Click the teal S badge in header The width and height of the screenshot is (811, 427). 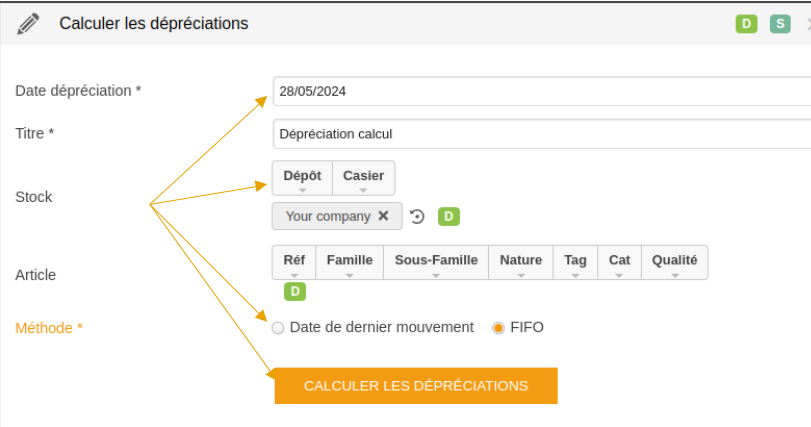[780, 24]
